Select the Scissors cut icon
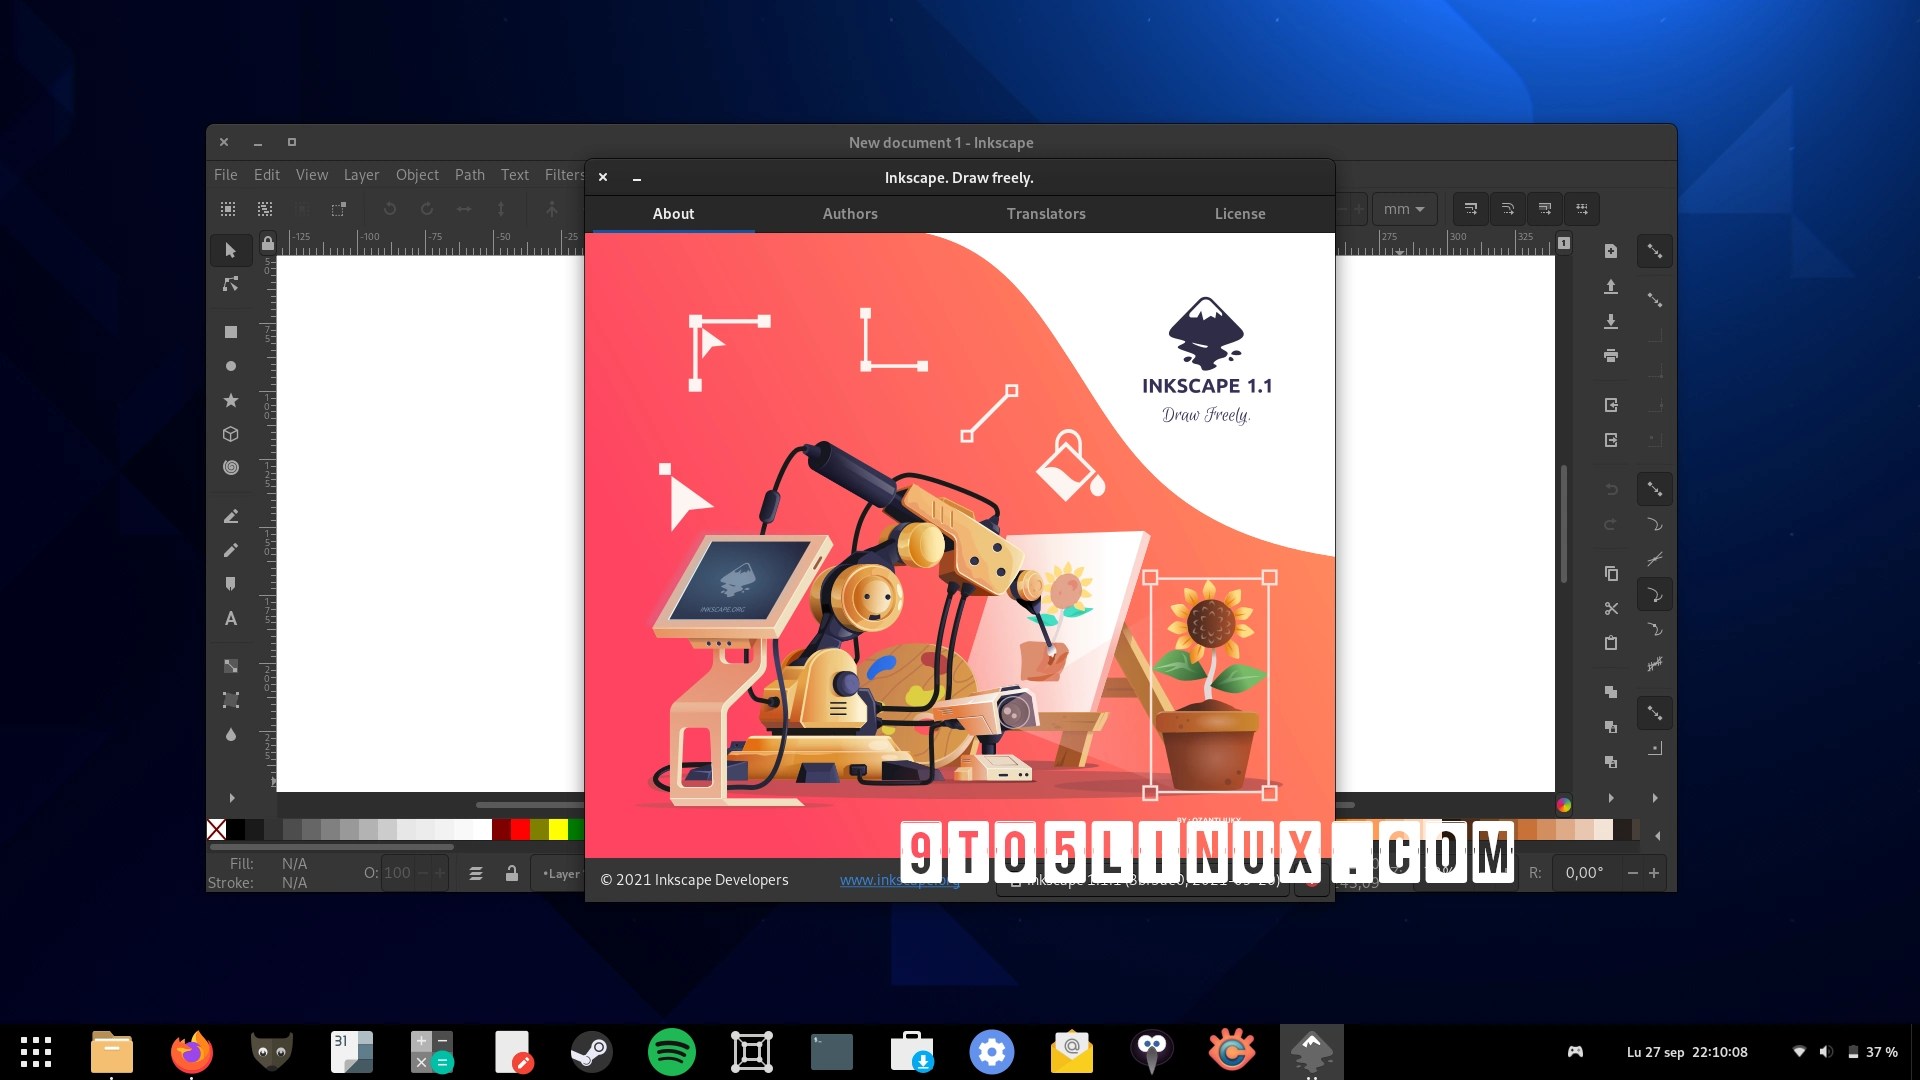Viewport: 1920px width, 1080px height. (x=1610, y=608)
